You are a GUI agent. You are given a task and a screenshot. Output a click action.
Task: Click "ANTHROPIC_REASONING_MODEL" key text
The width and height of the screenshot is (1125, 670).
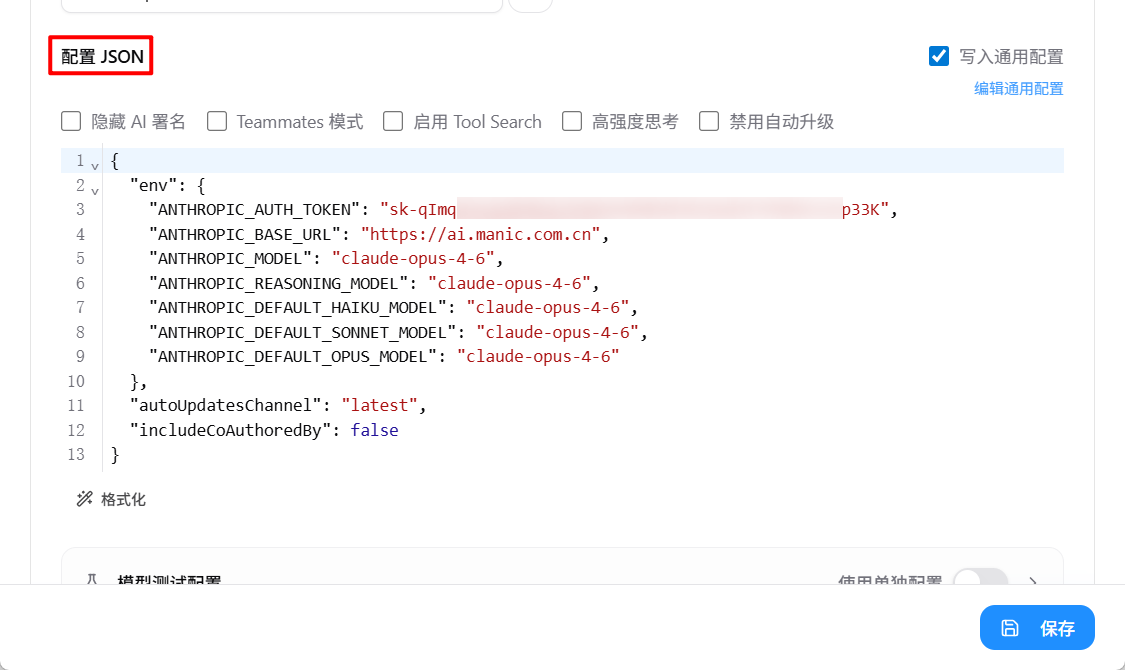[278, 283]
